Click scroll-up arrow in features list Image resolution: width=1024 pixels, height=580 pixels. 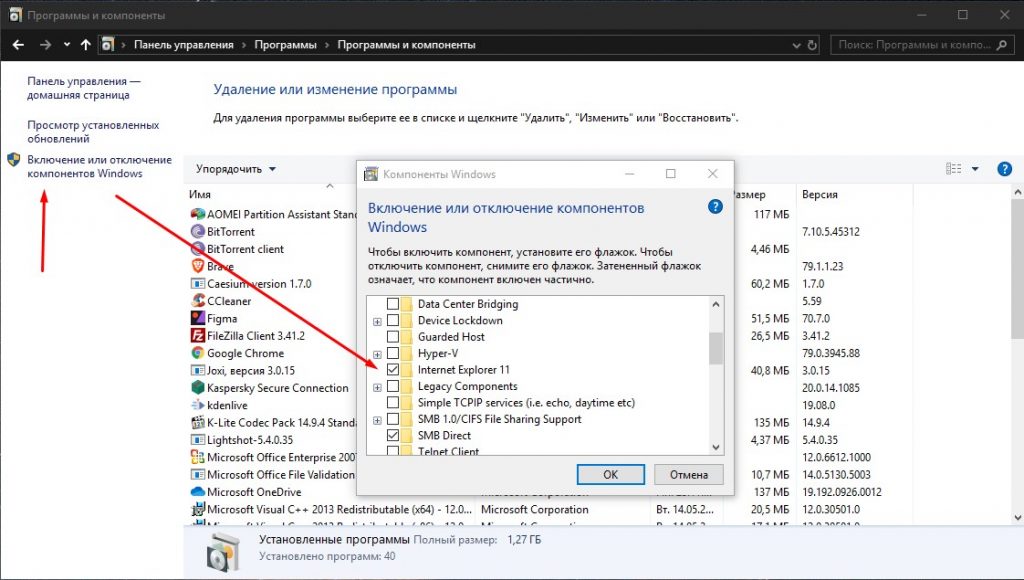tap(716, 304)
